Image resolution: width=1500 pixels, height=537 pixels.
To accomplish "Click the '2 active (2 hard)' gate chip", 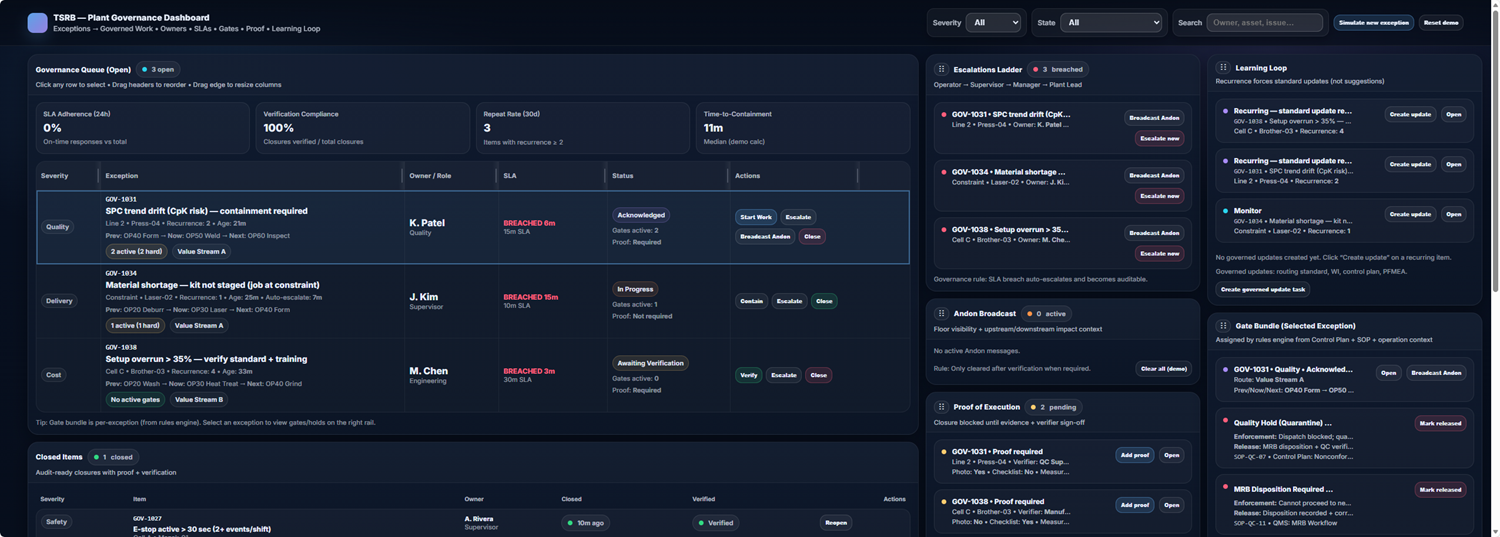I will click(137, 252).
